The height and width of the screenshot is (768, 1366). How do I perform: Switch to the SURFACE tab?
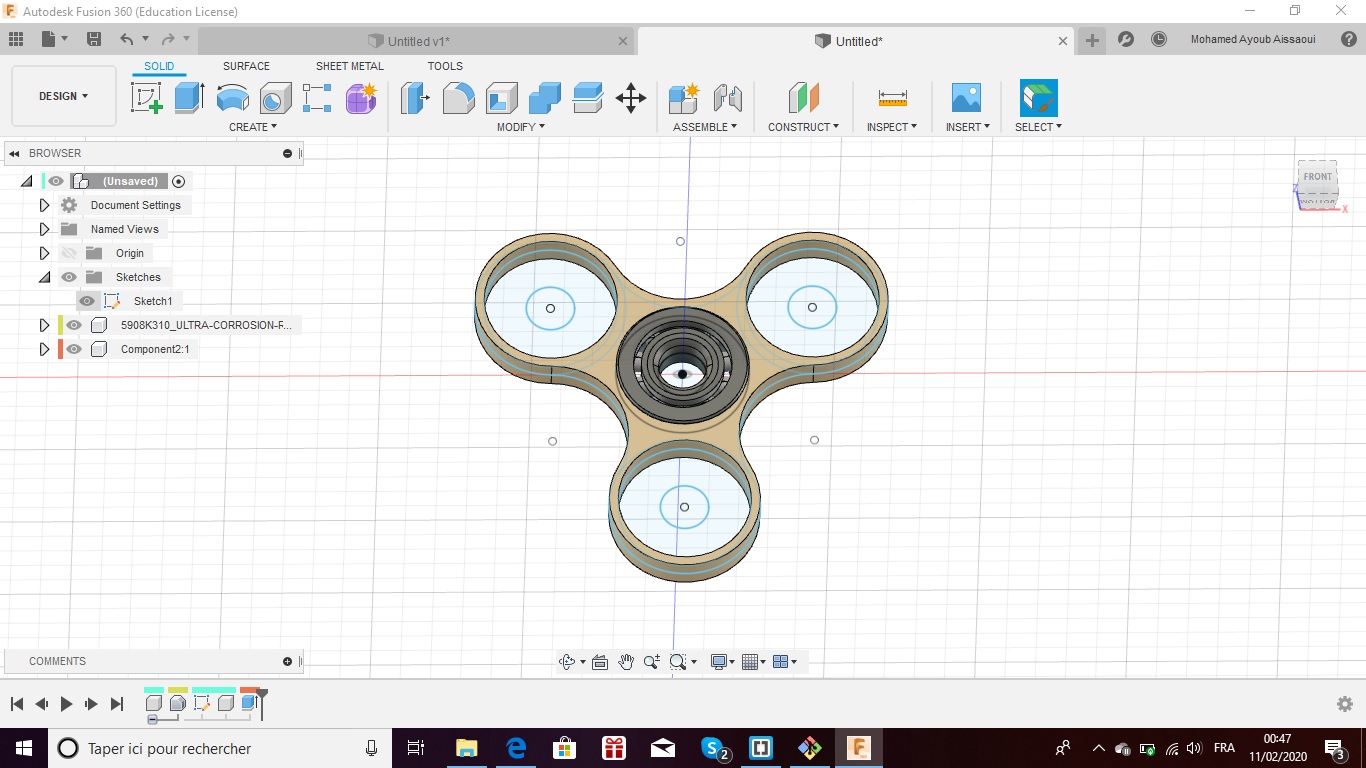246,66
